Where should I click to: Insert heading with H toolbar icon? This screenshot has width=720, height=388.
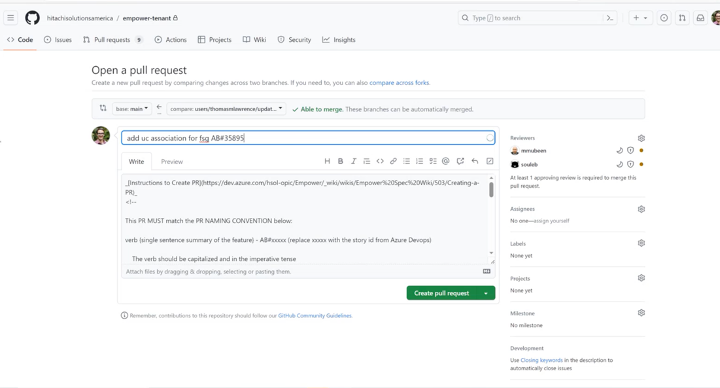[327, 161]
